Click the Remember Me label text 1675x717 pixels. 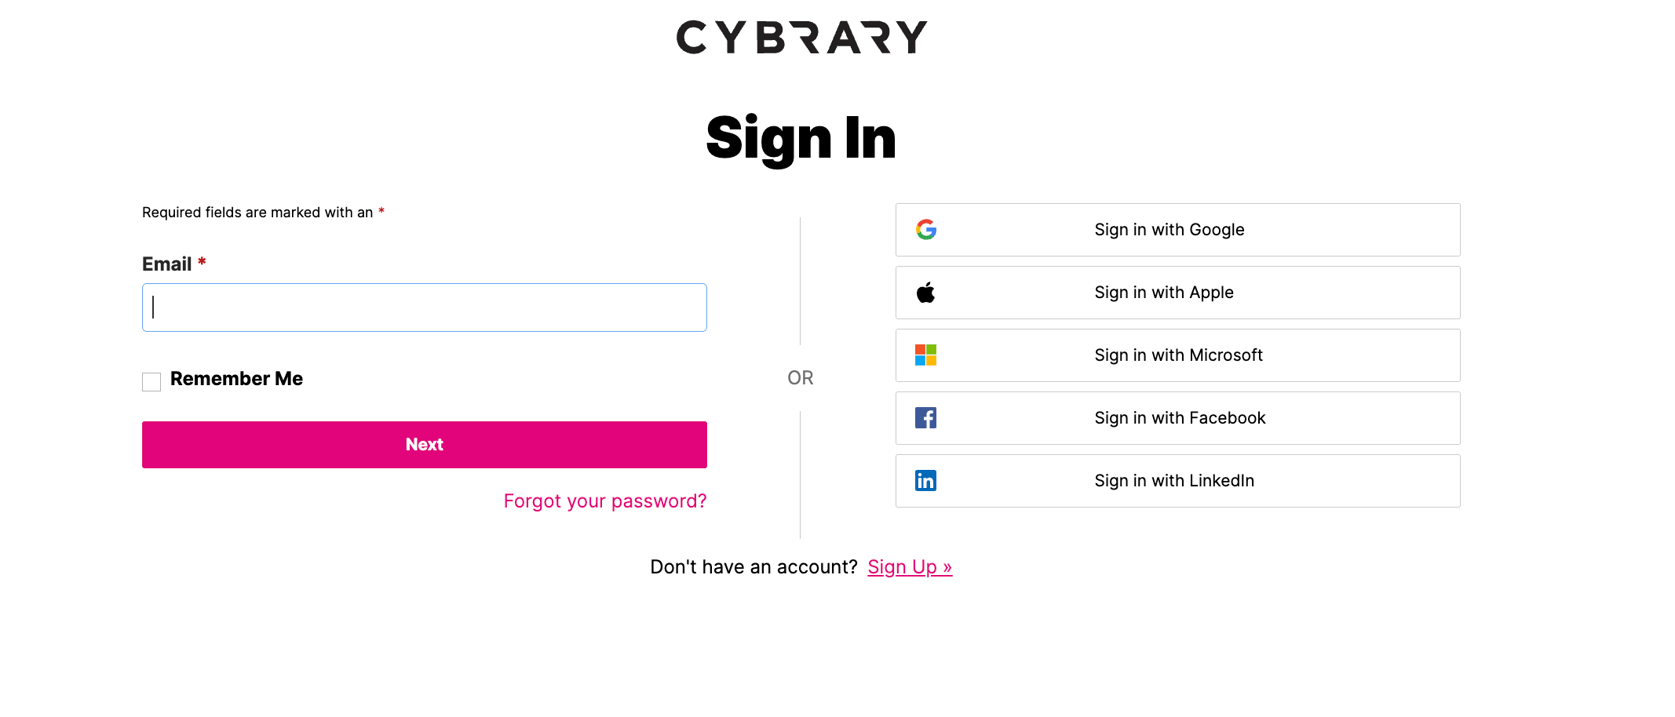237,378
